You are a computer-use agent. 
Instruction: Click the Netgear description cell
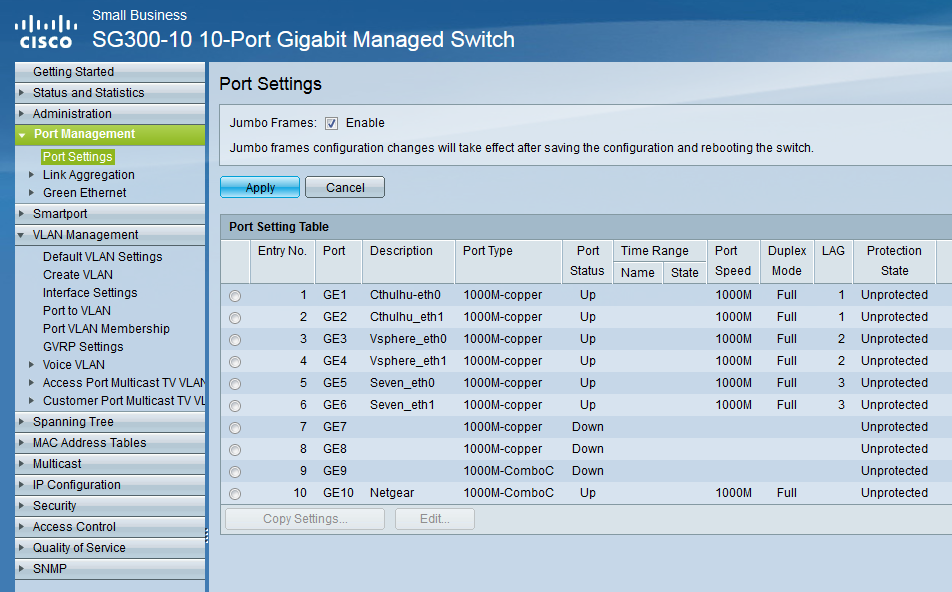(x=392, y=493)
